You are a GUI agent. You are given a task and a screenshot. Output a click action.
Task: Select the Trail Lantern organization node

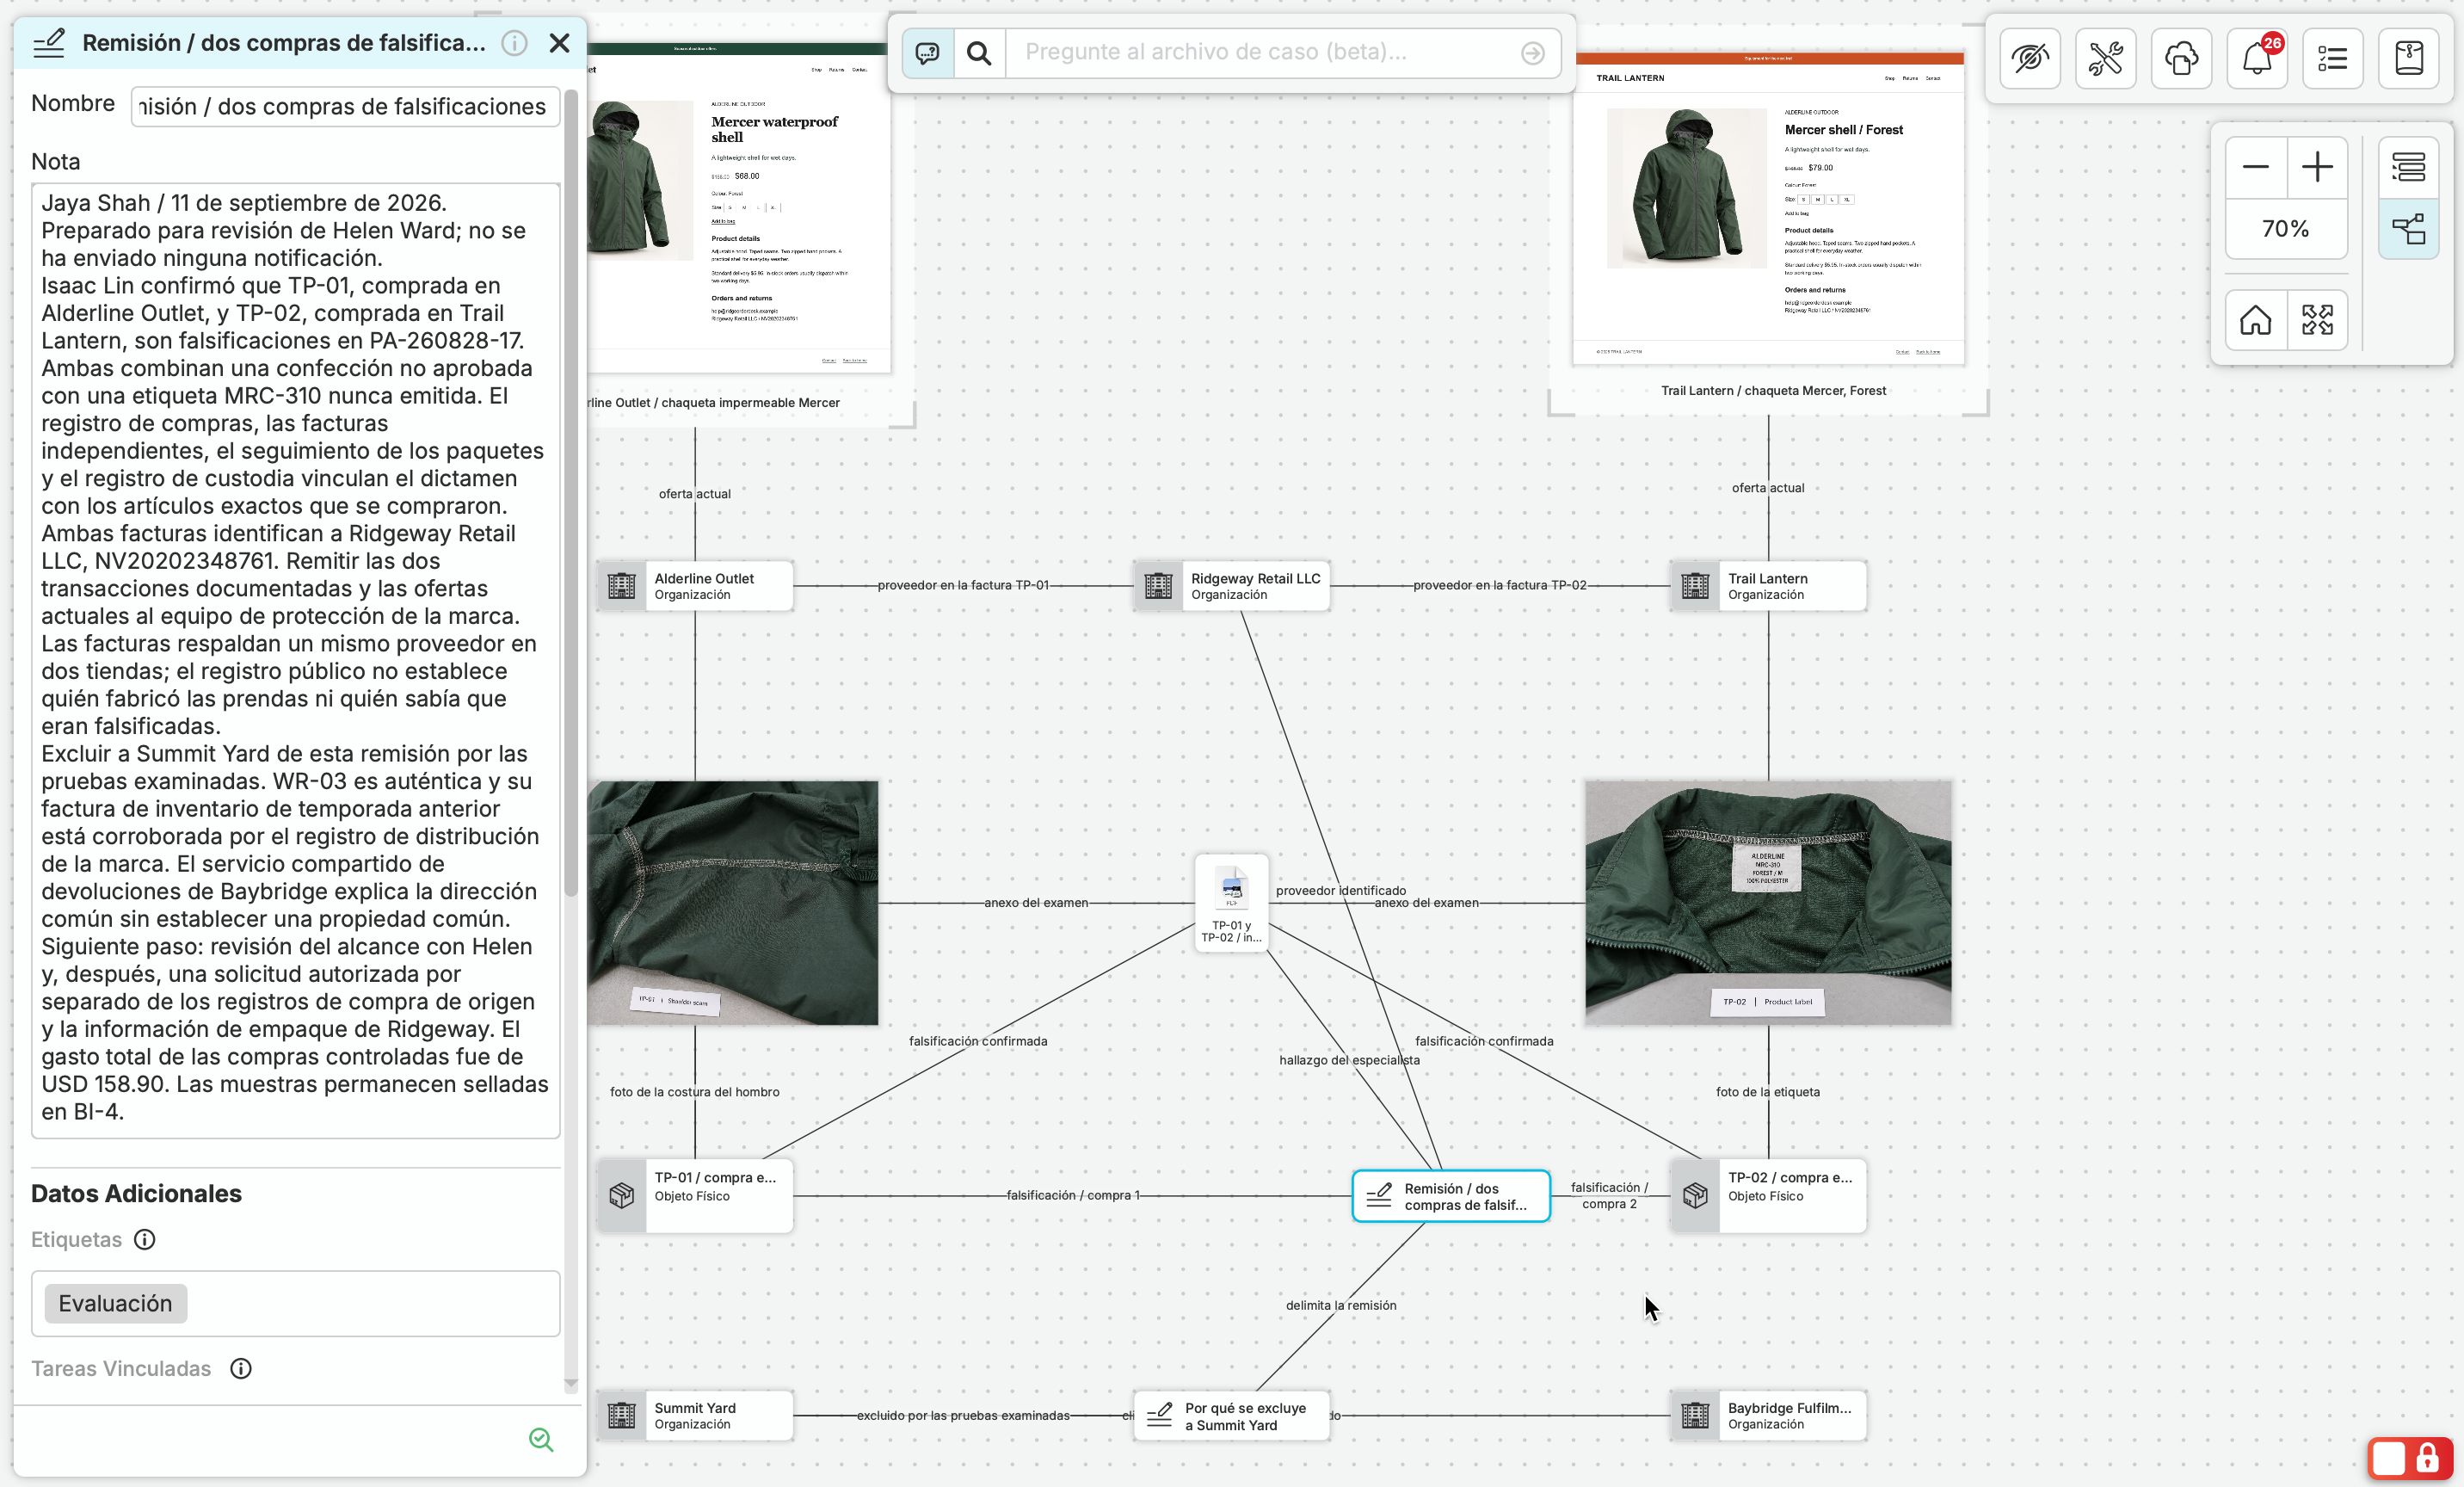(x=1768, y=586)
